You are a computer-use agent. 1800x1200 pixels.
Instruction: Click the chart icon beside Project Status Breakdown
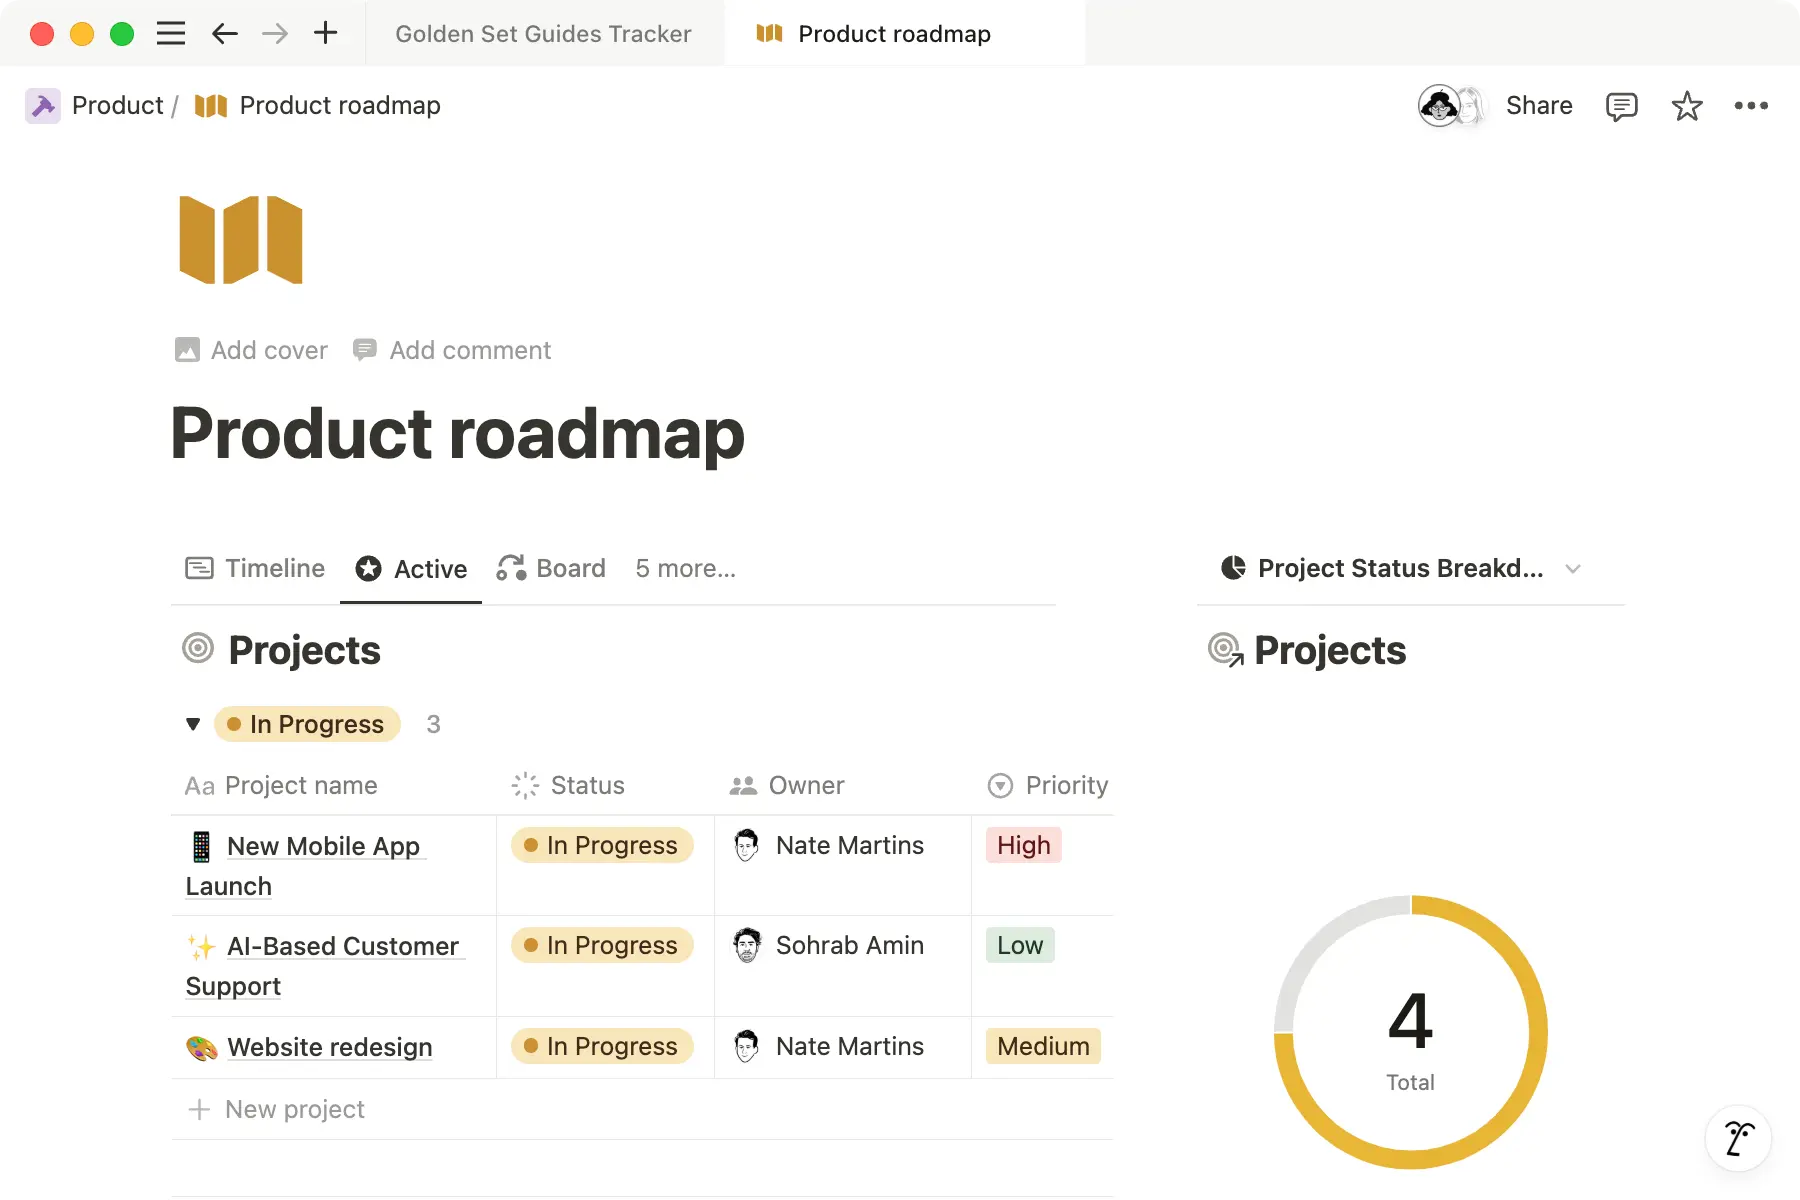pyautogui.click(x=1231, y=568)
